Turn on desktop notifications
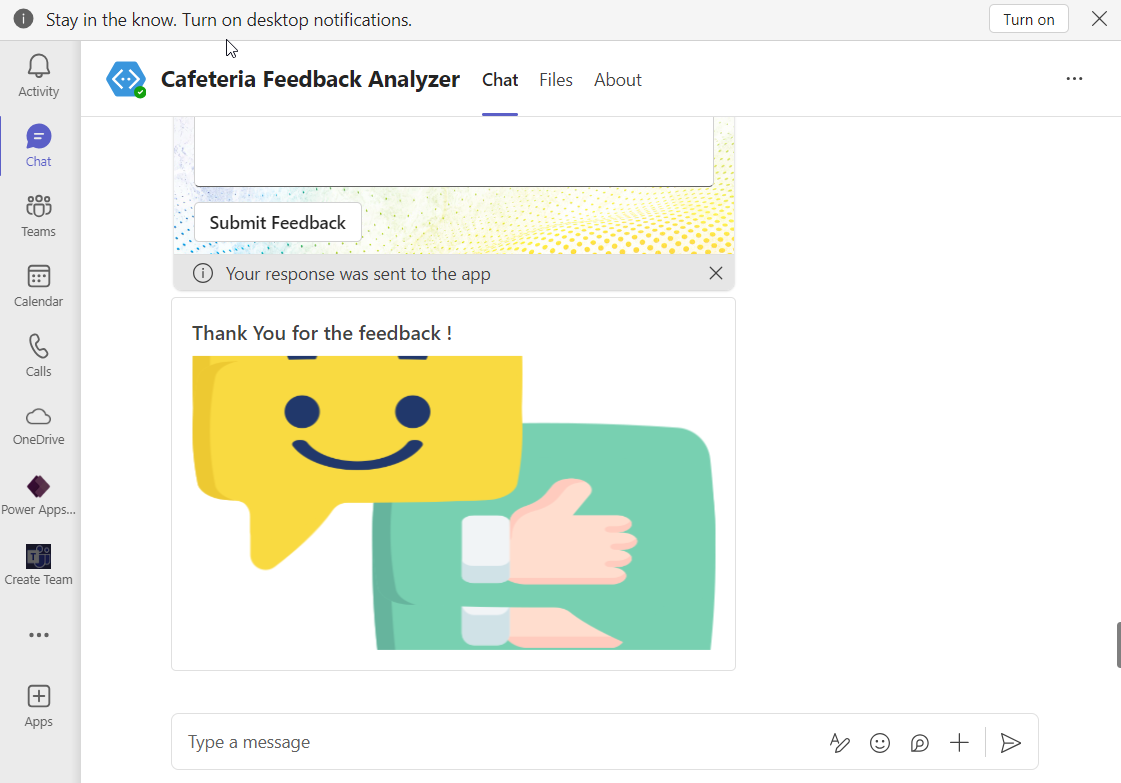 click(1028, 18)
